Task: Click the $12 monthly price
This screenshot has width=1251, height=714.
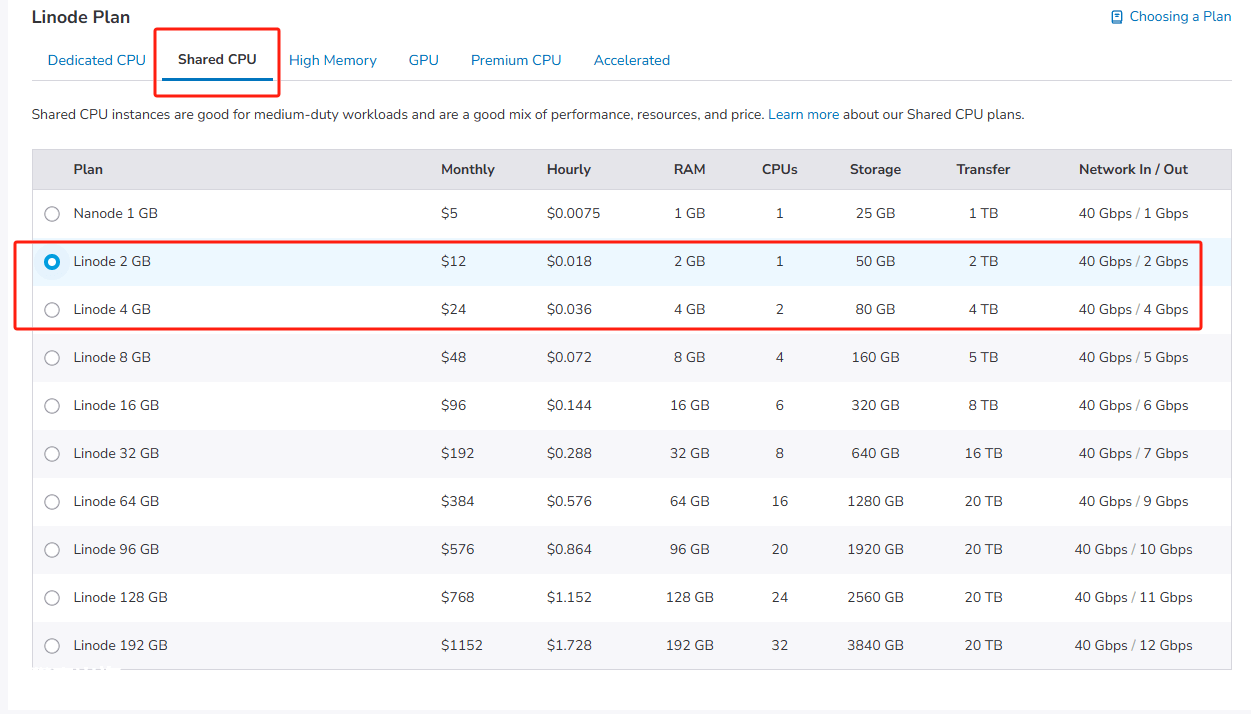Action: (x=454, y=261)
